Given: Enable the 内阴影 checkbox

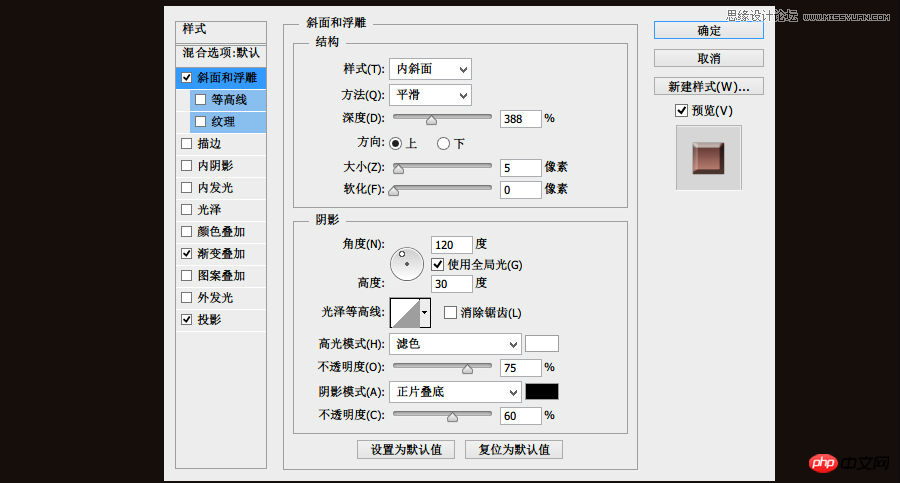Looking at the screenshot, I should 187,165.
